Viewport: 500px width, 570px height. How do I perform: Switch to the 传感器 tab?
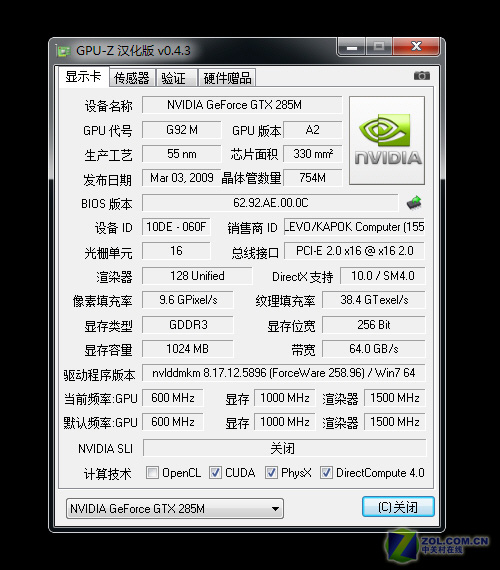coord(132,78)
